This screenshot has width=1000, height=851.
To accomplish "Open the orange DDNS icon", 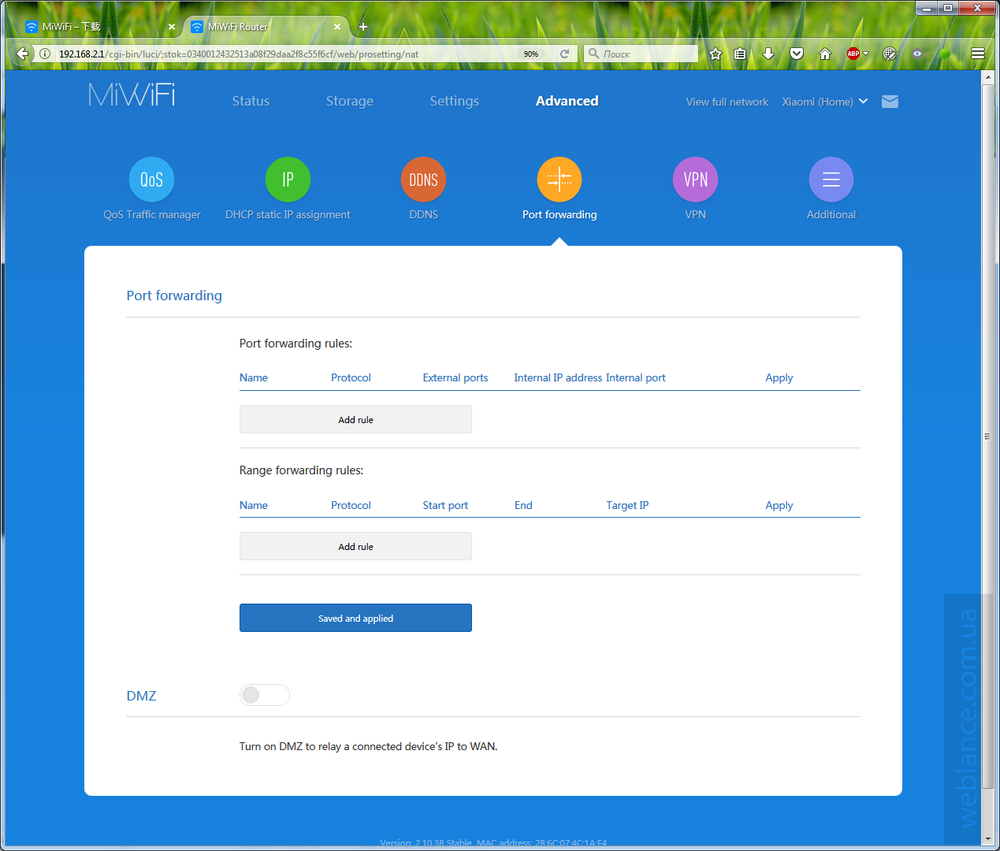I will coord(423,179).
